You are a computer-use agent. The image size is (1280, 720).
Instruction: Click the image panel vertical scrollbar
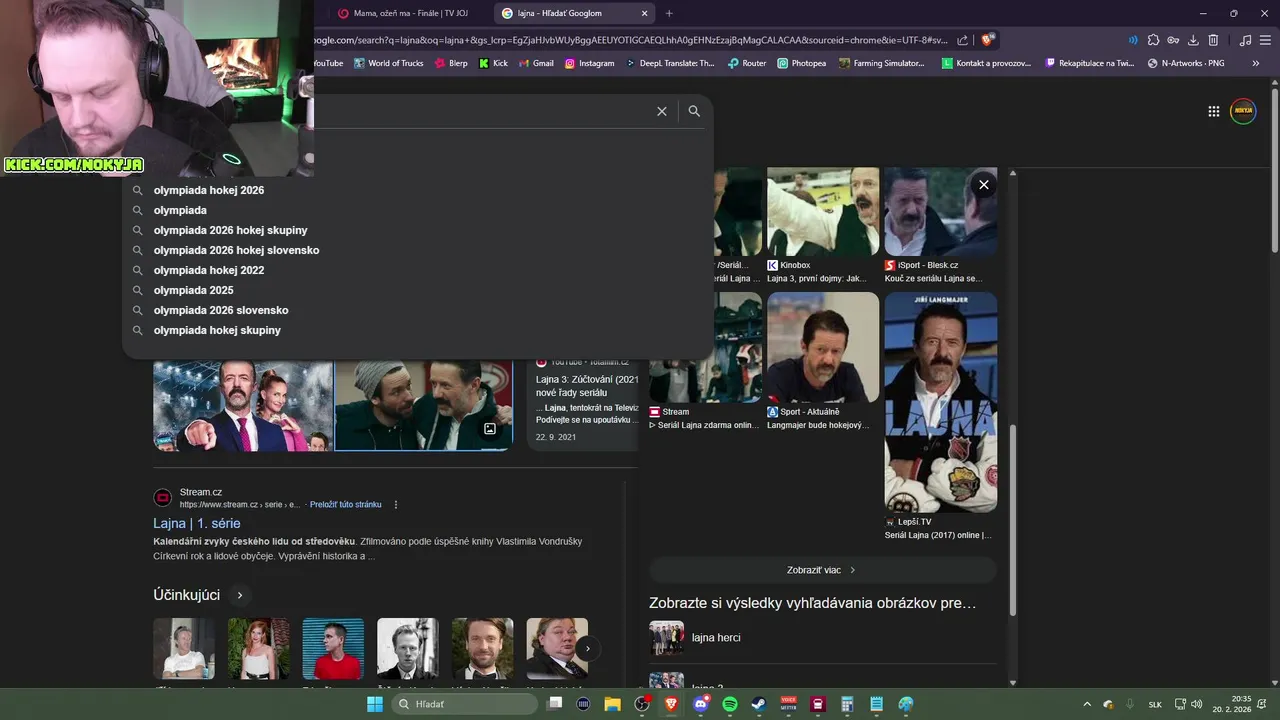click(1013, 520)
